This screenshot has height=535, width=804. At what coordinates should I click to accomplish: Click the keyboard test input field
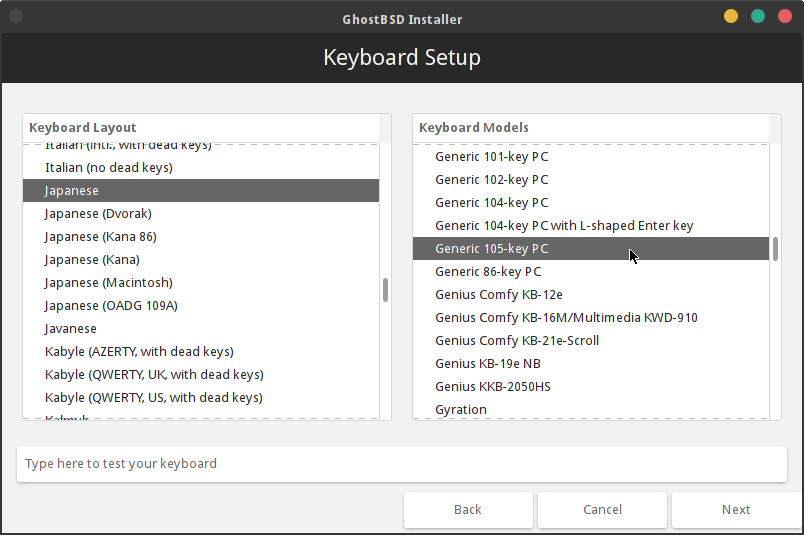coord(402,464)
